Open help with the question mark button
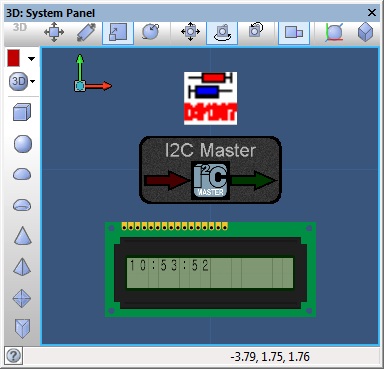The height and width of the screenshot is (369, 384). tap(13, 356)
